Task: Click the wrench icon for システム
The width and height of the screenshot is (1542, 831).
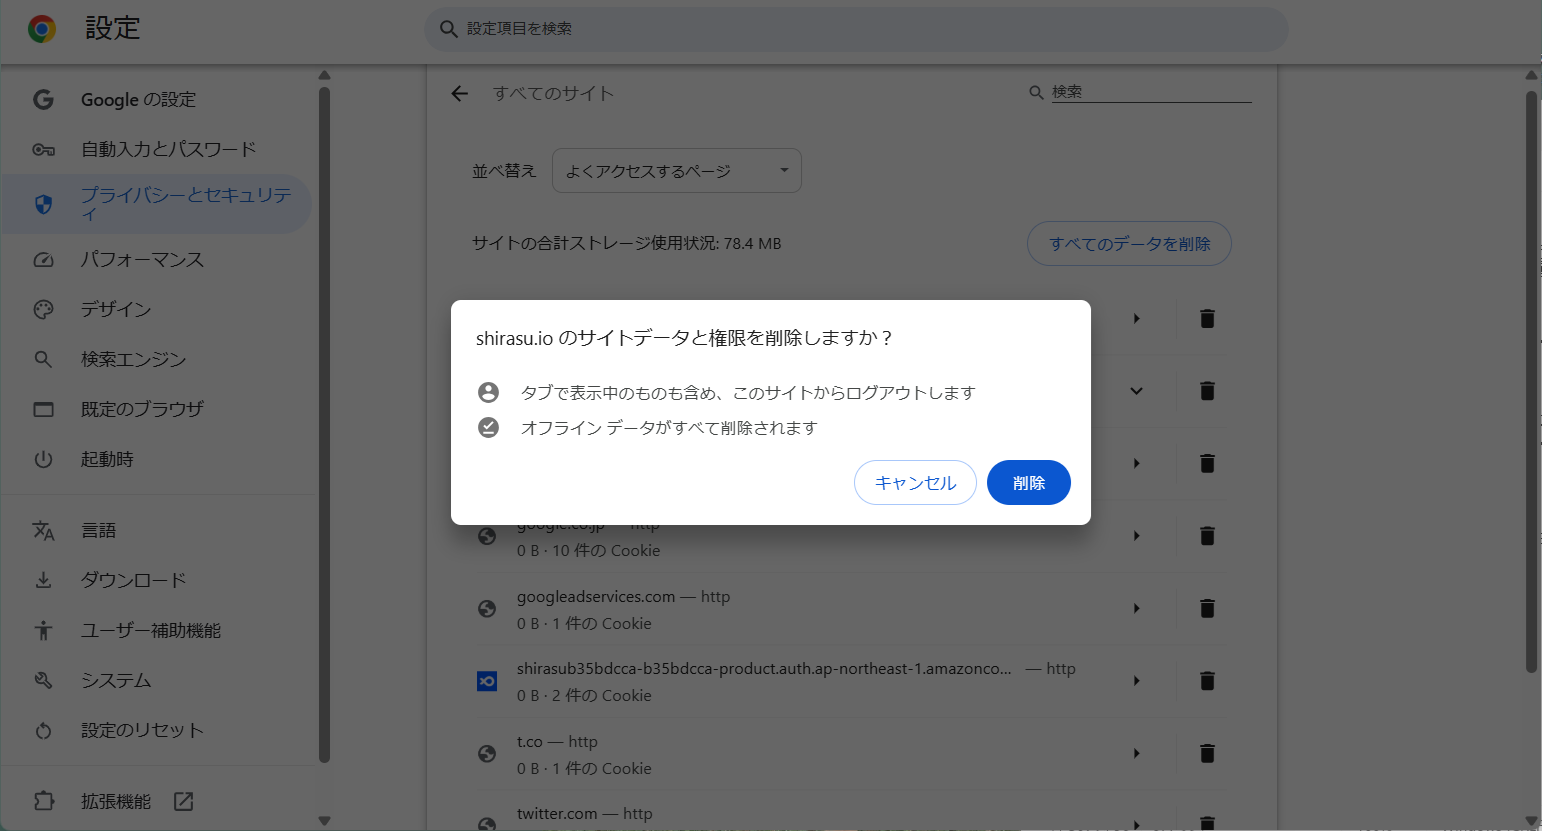Action: pos(43,680)
